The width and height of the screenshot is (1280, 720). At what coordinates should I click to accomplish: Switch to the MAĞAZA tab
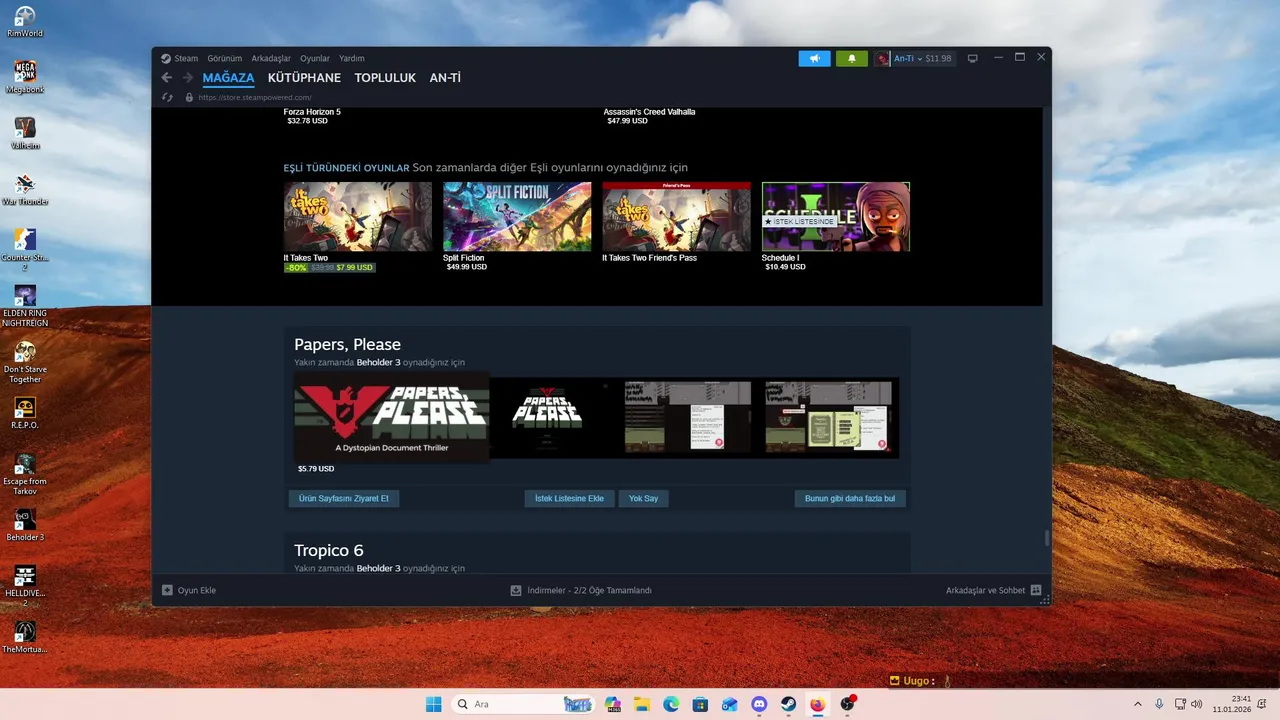click(228, 78)
